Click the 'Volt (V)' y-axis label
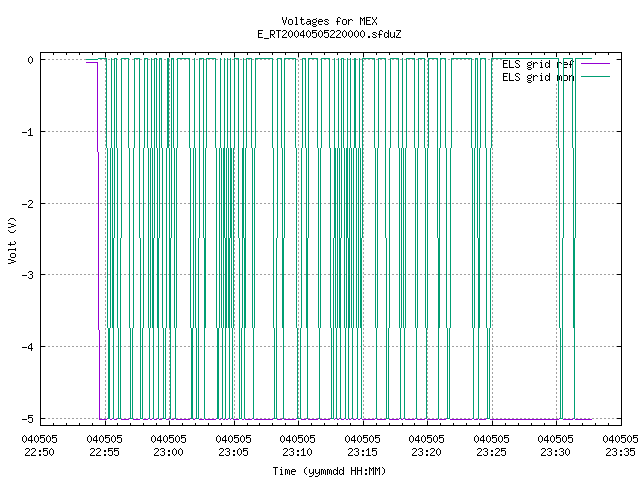The width and height of the screenshot is (640, 480). click(12, 240)
